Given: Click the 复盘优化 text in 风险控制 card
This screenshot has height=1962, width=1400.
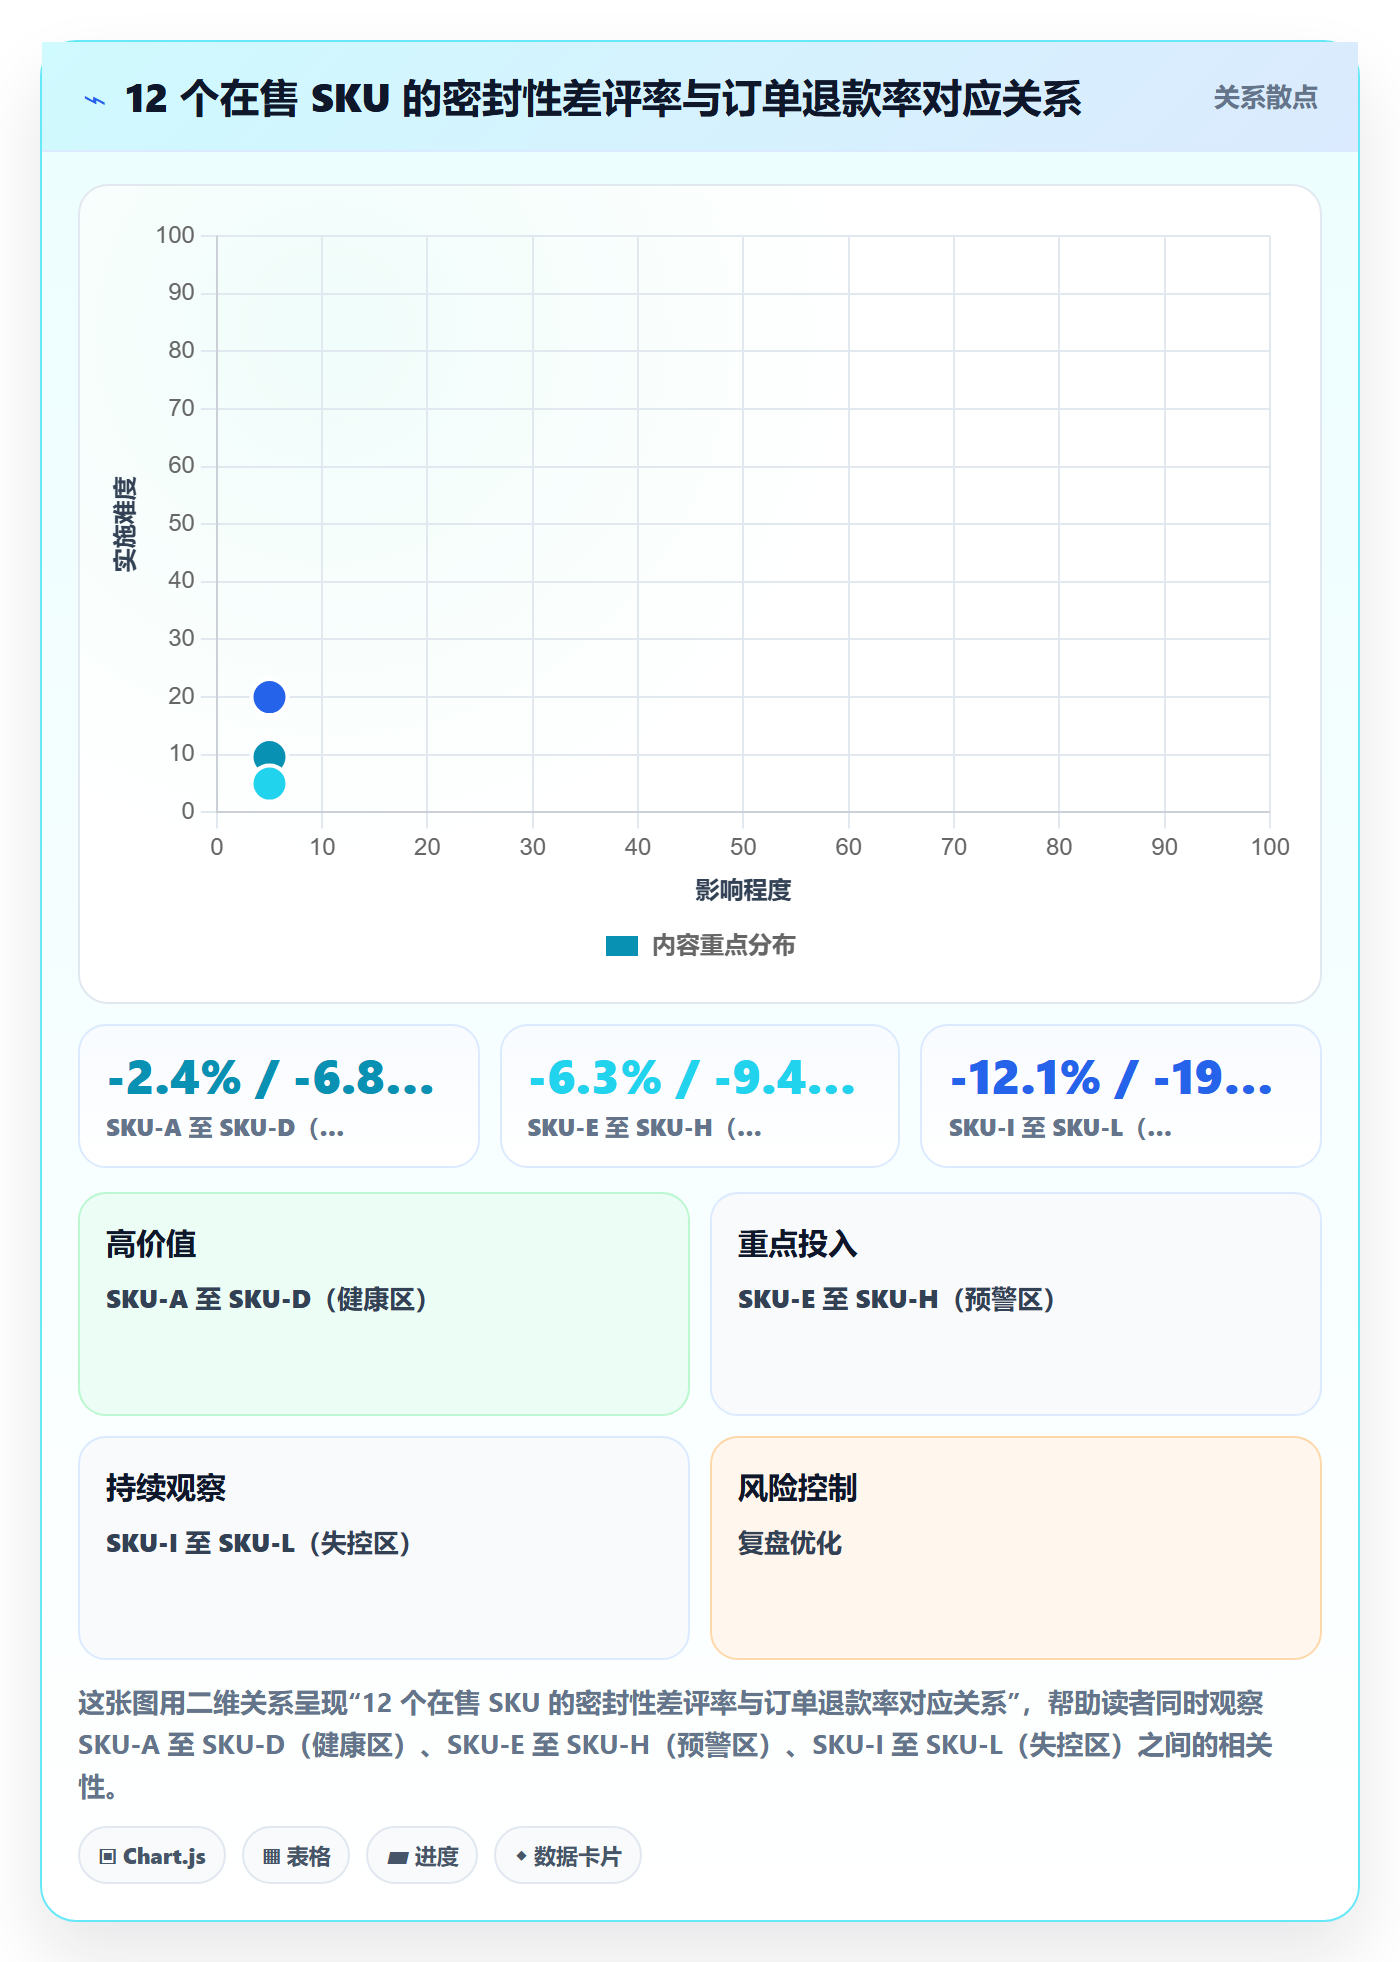Looking at the screenshot, I should click(790, 1543).
